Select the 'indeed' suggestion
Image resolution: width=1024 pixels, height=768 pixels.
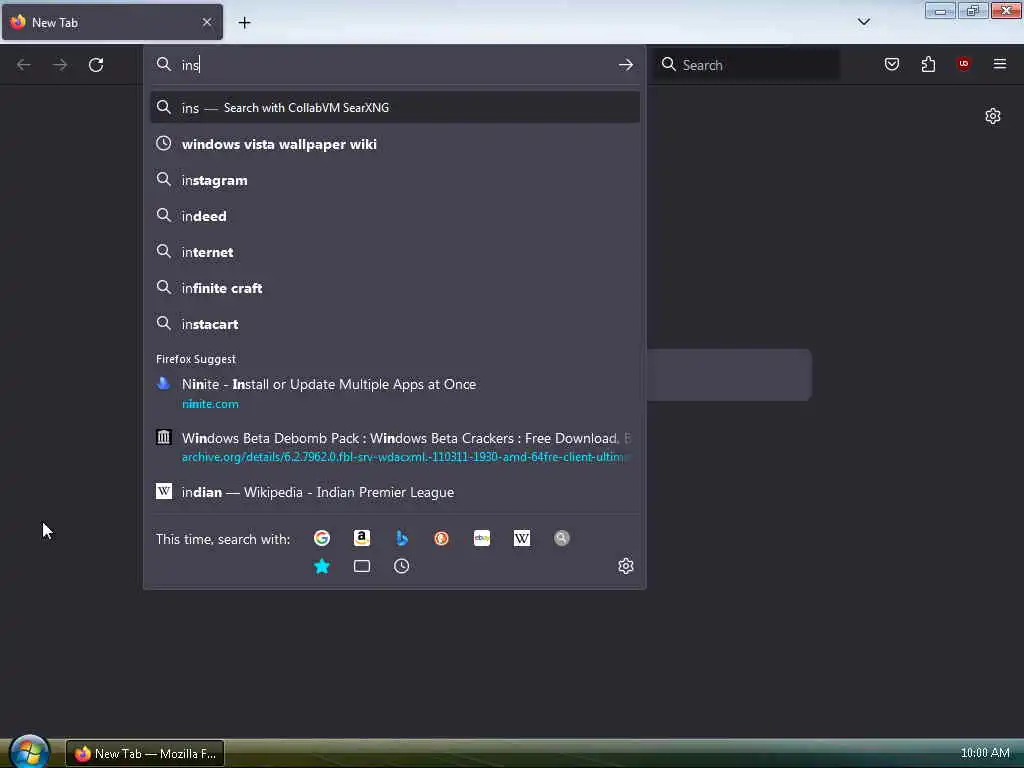[x=394, y=216]
